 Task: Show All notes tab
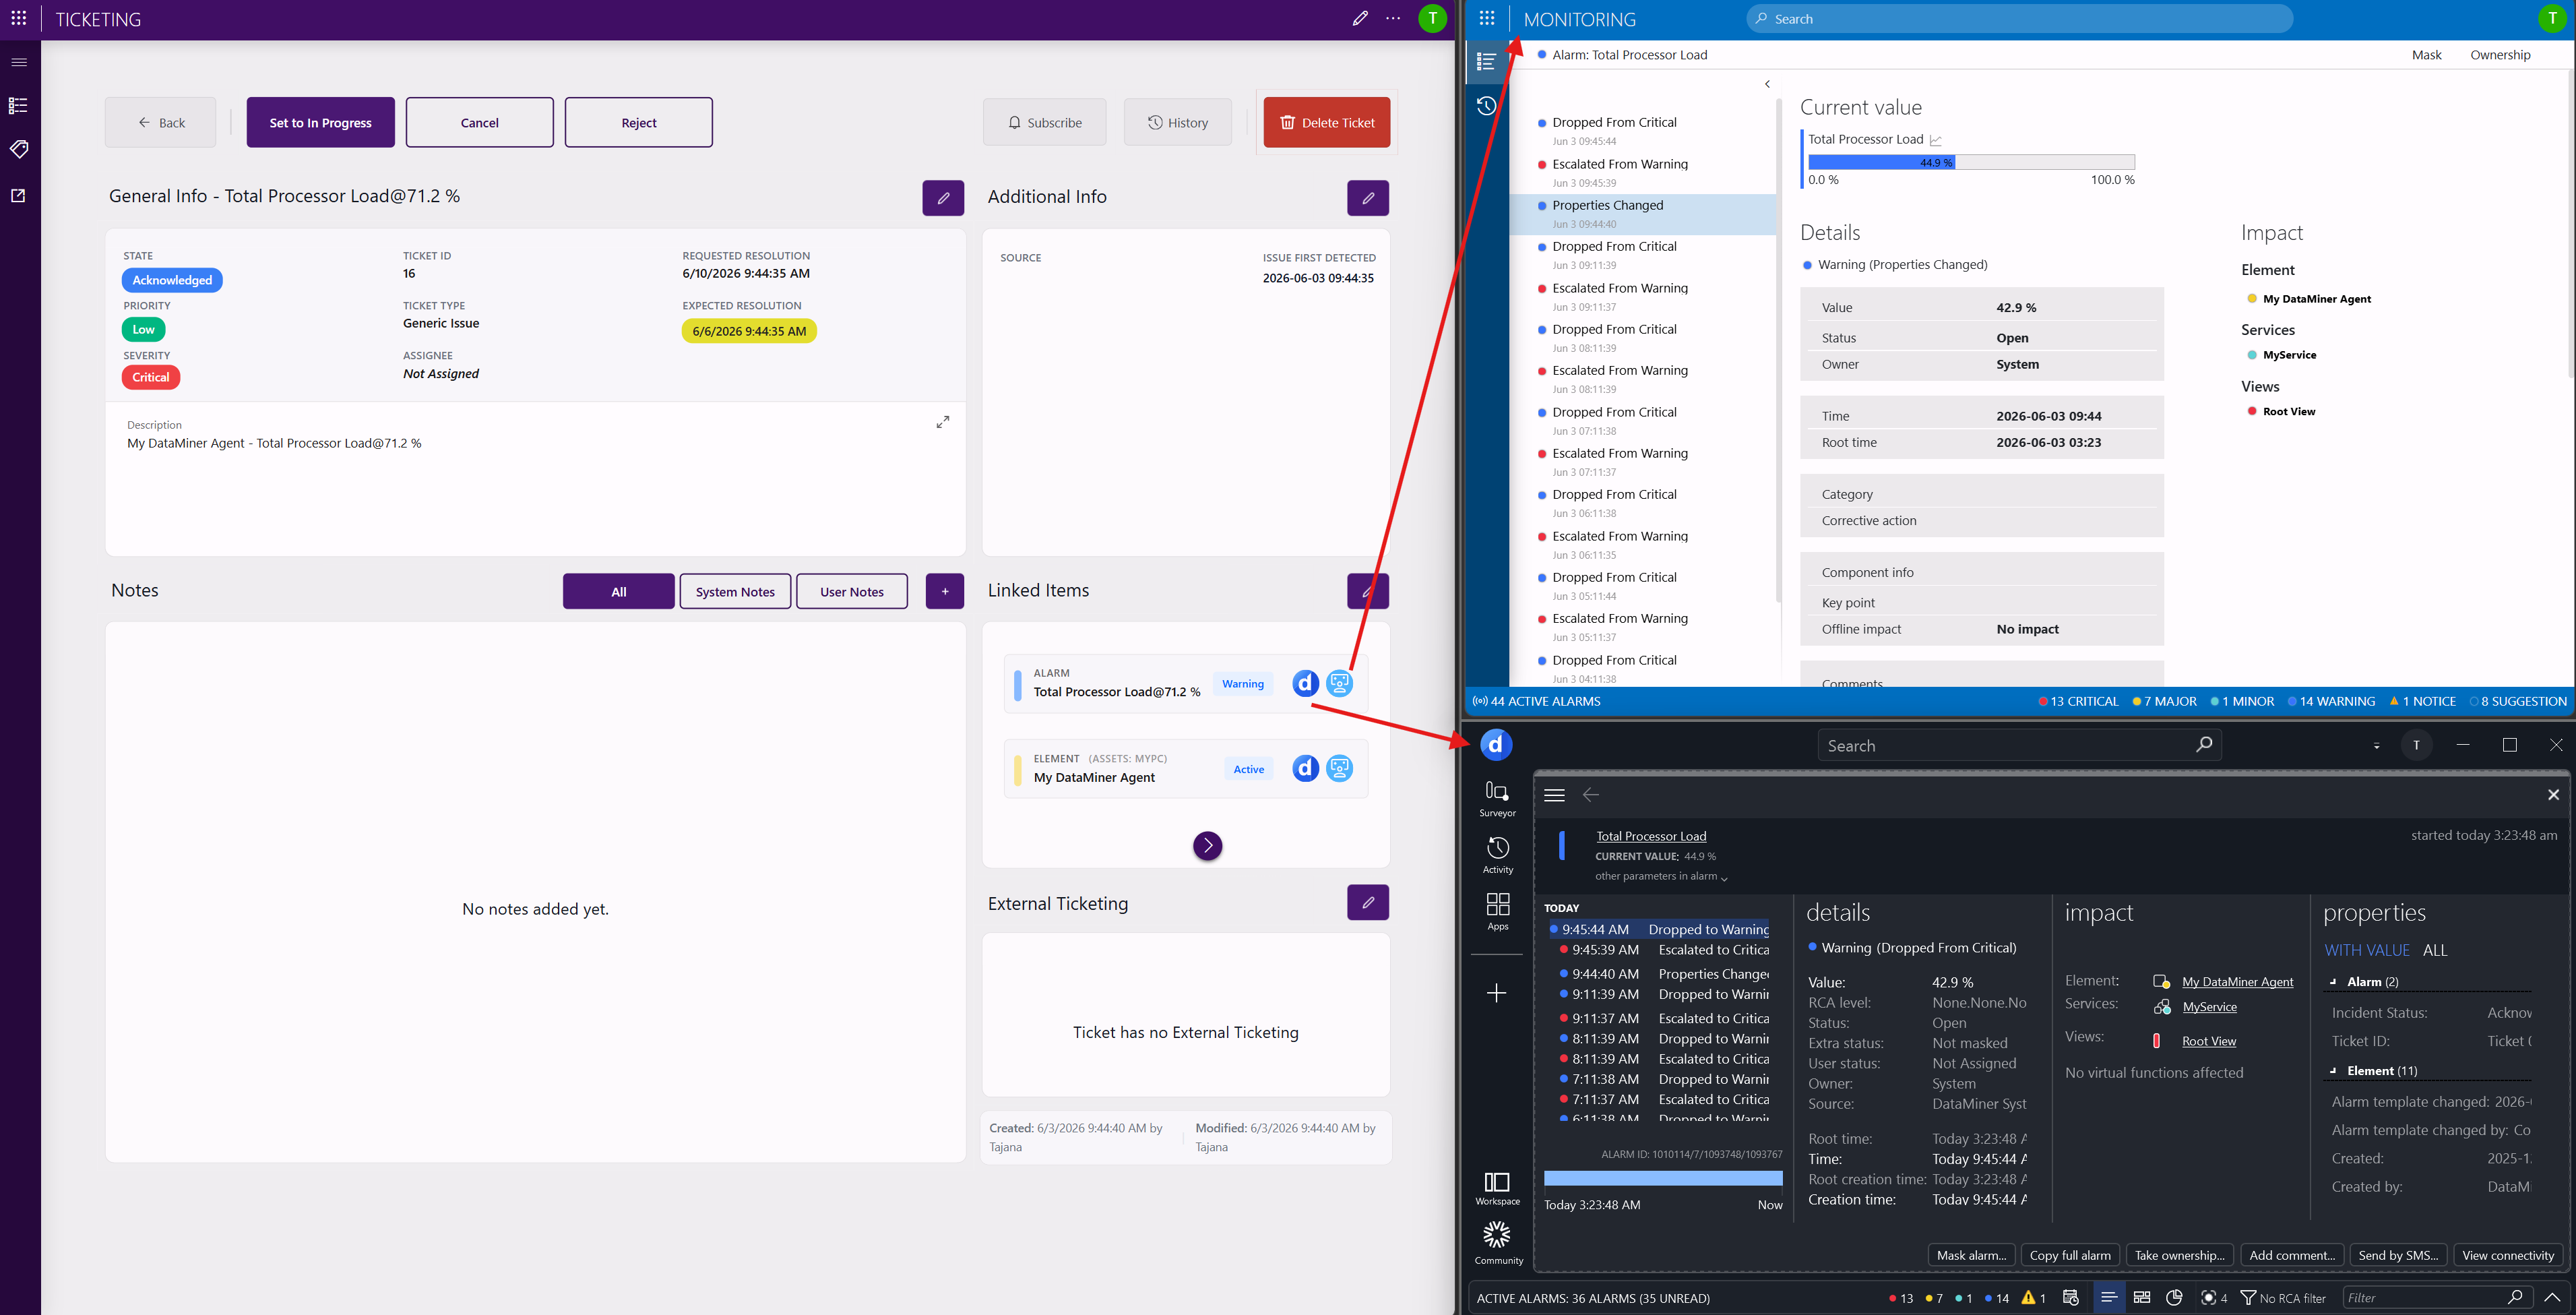[x=618, y=591]
